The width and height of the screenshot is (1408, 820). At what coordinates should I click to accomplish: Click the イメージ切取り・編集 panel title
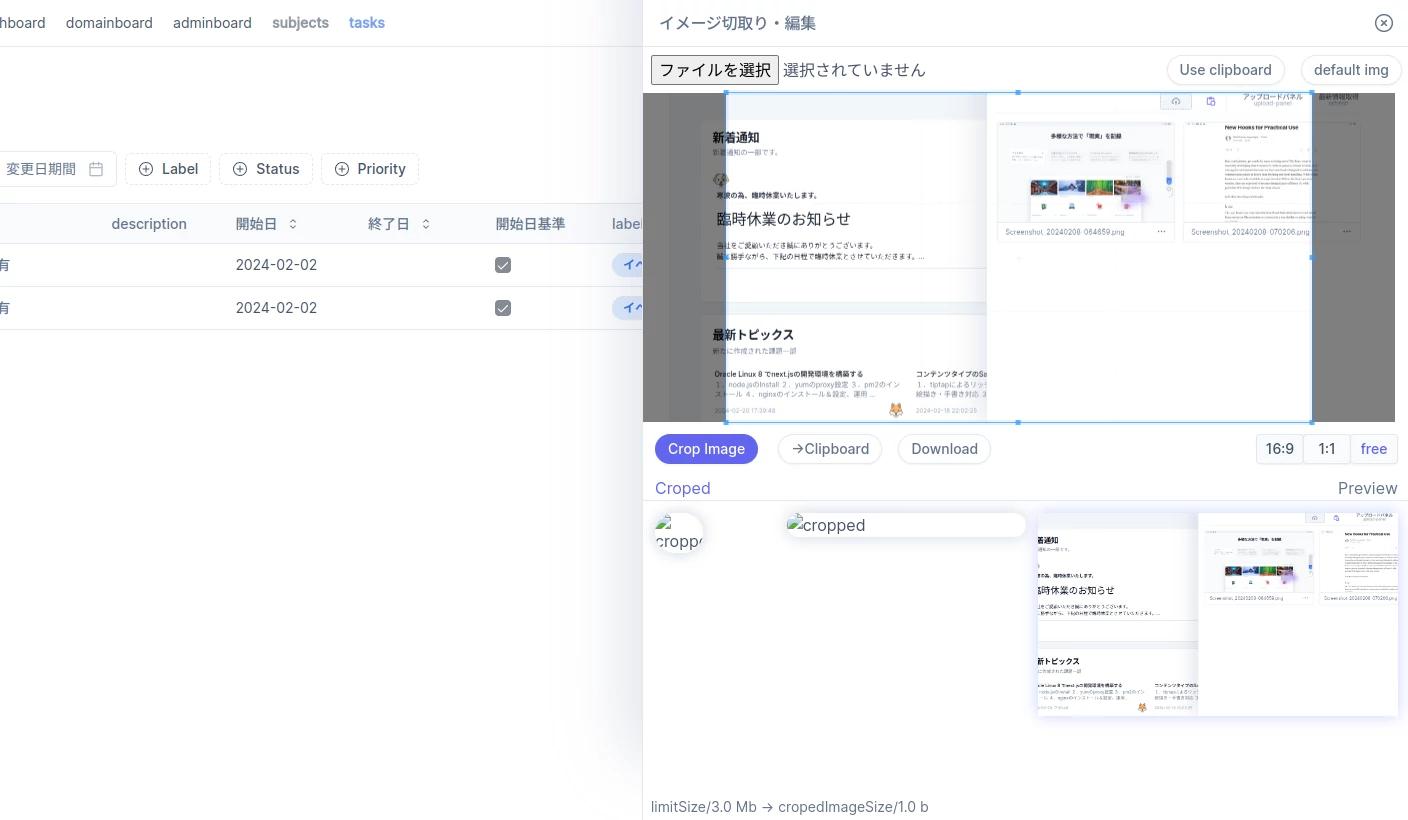pyautogui.click(x=738, y=23)
